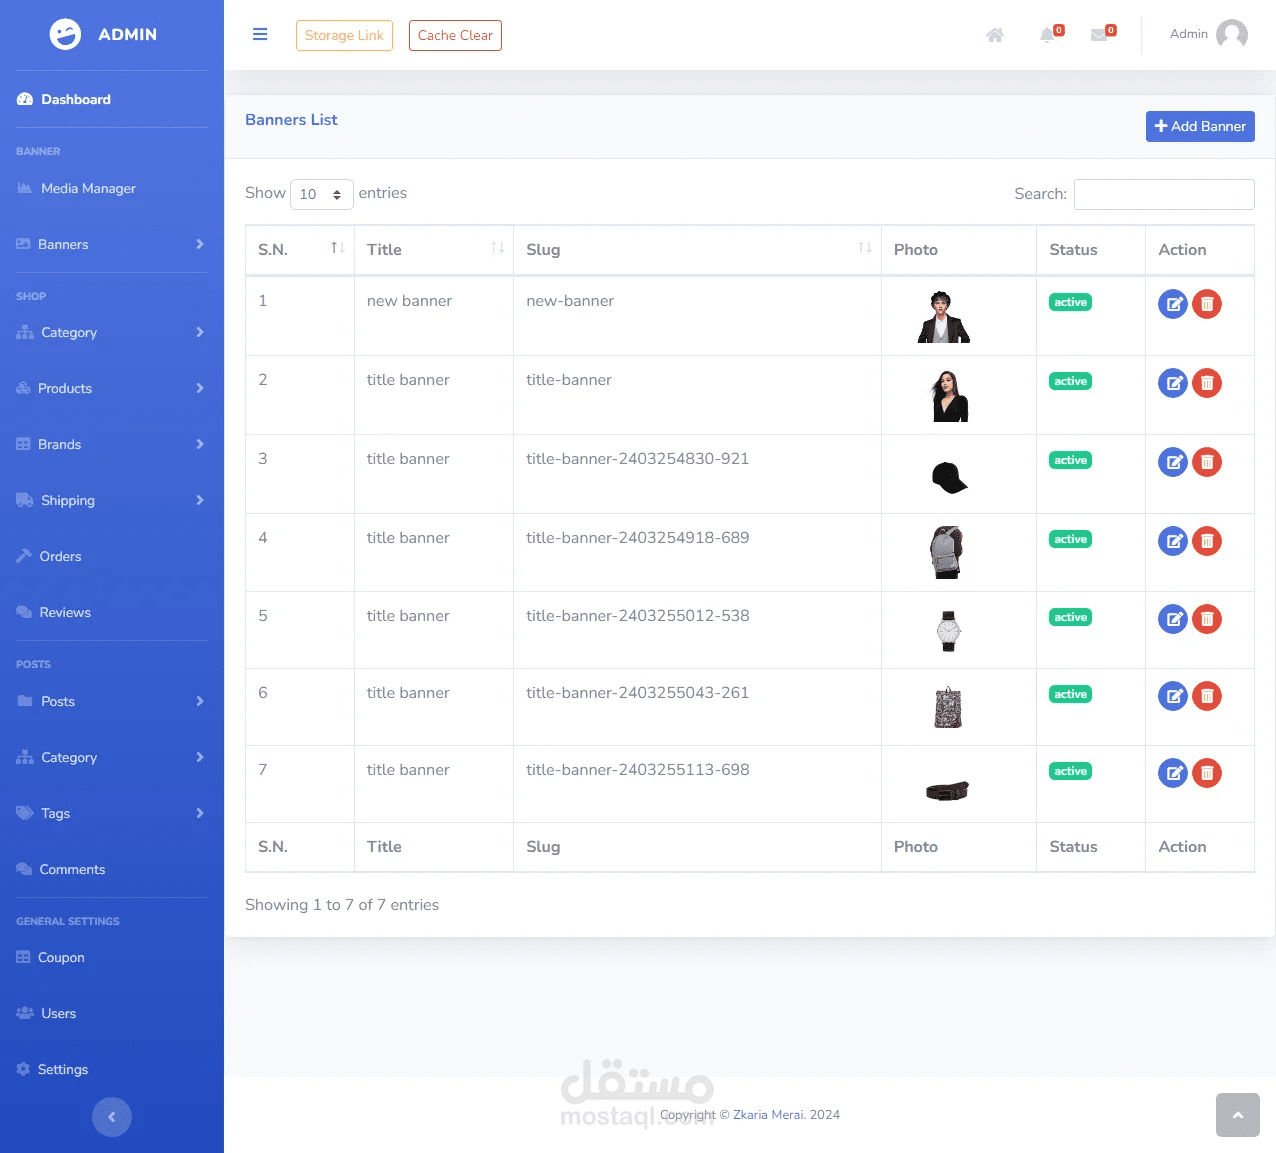Delete banner title-banner-2403255113-698
Screen dimensions: 1276x1153
[1207, 773]
